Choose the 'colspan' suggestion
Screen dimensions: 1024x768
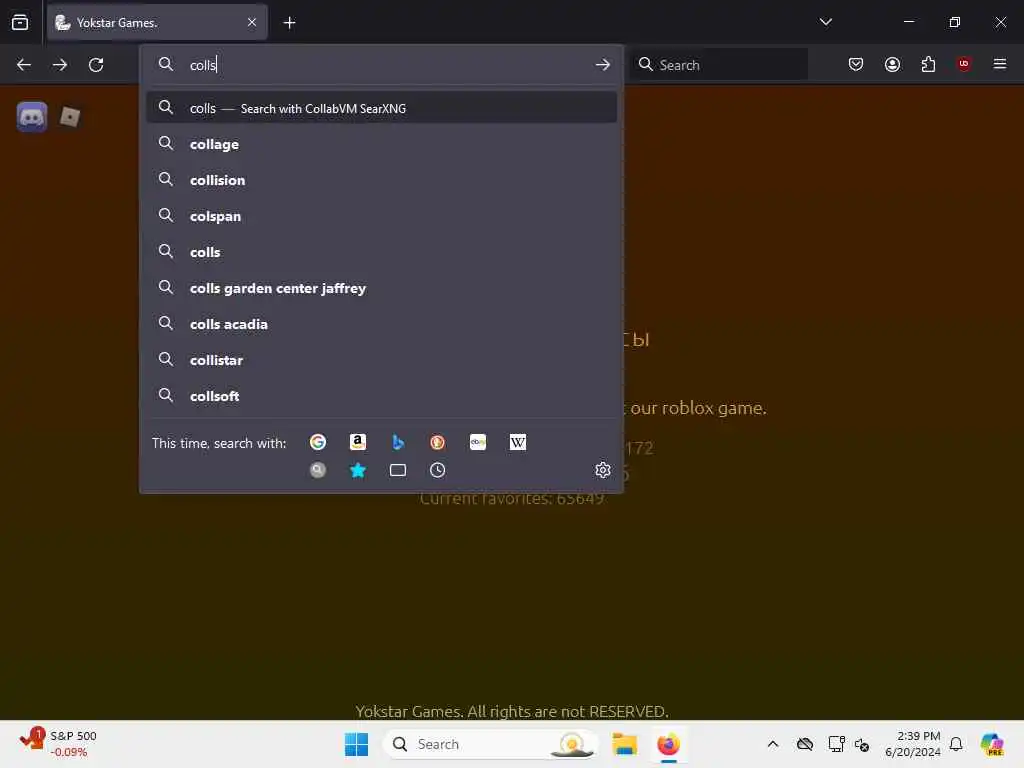[381, 216]
